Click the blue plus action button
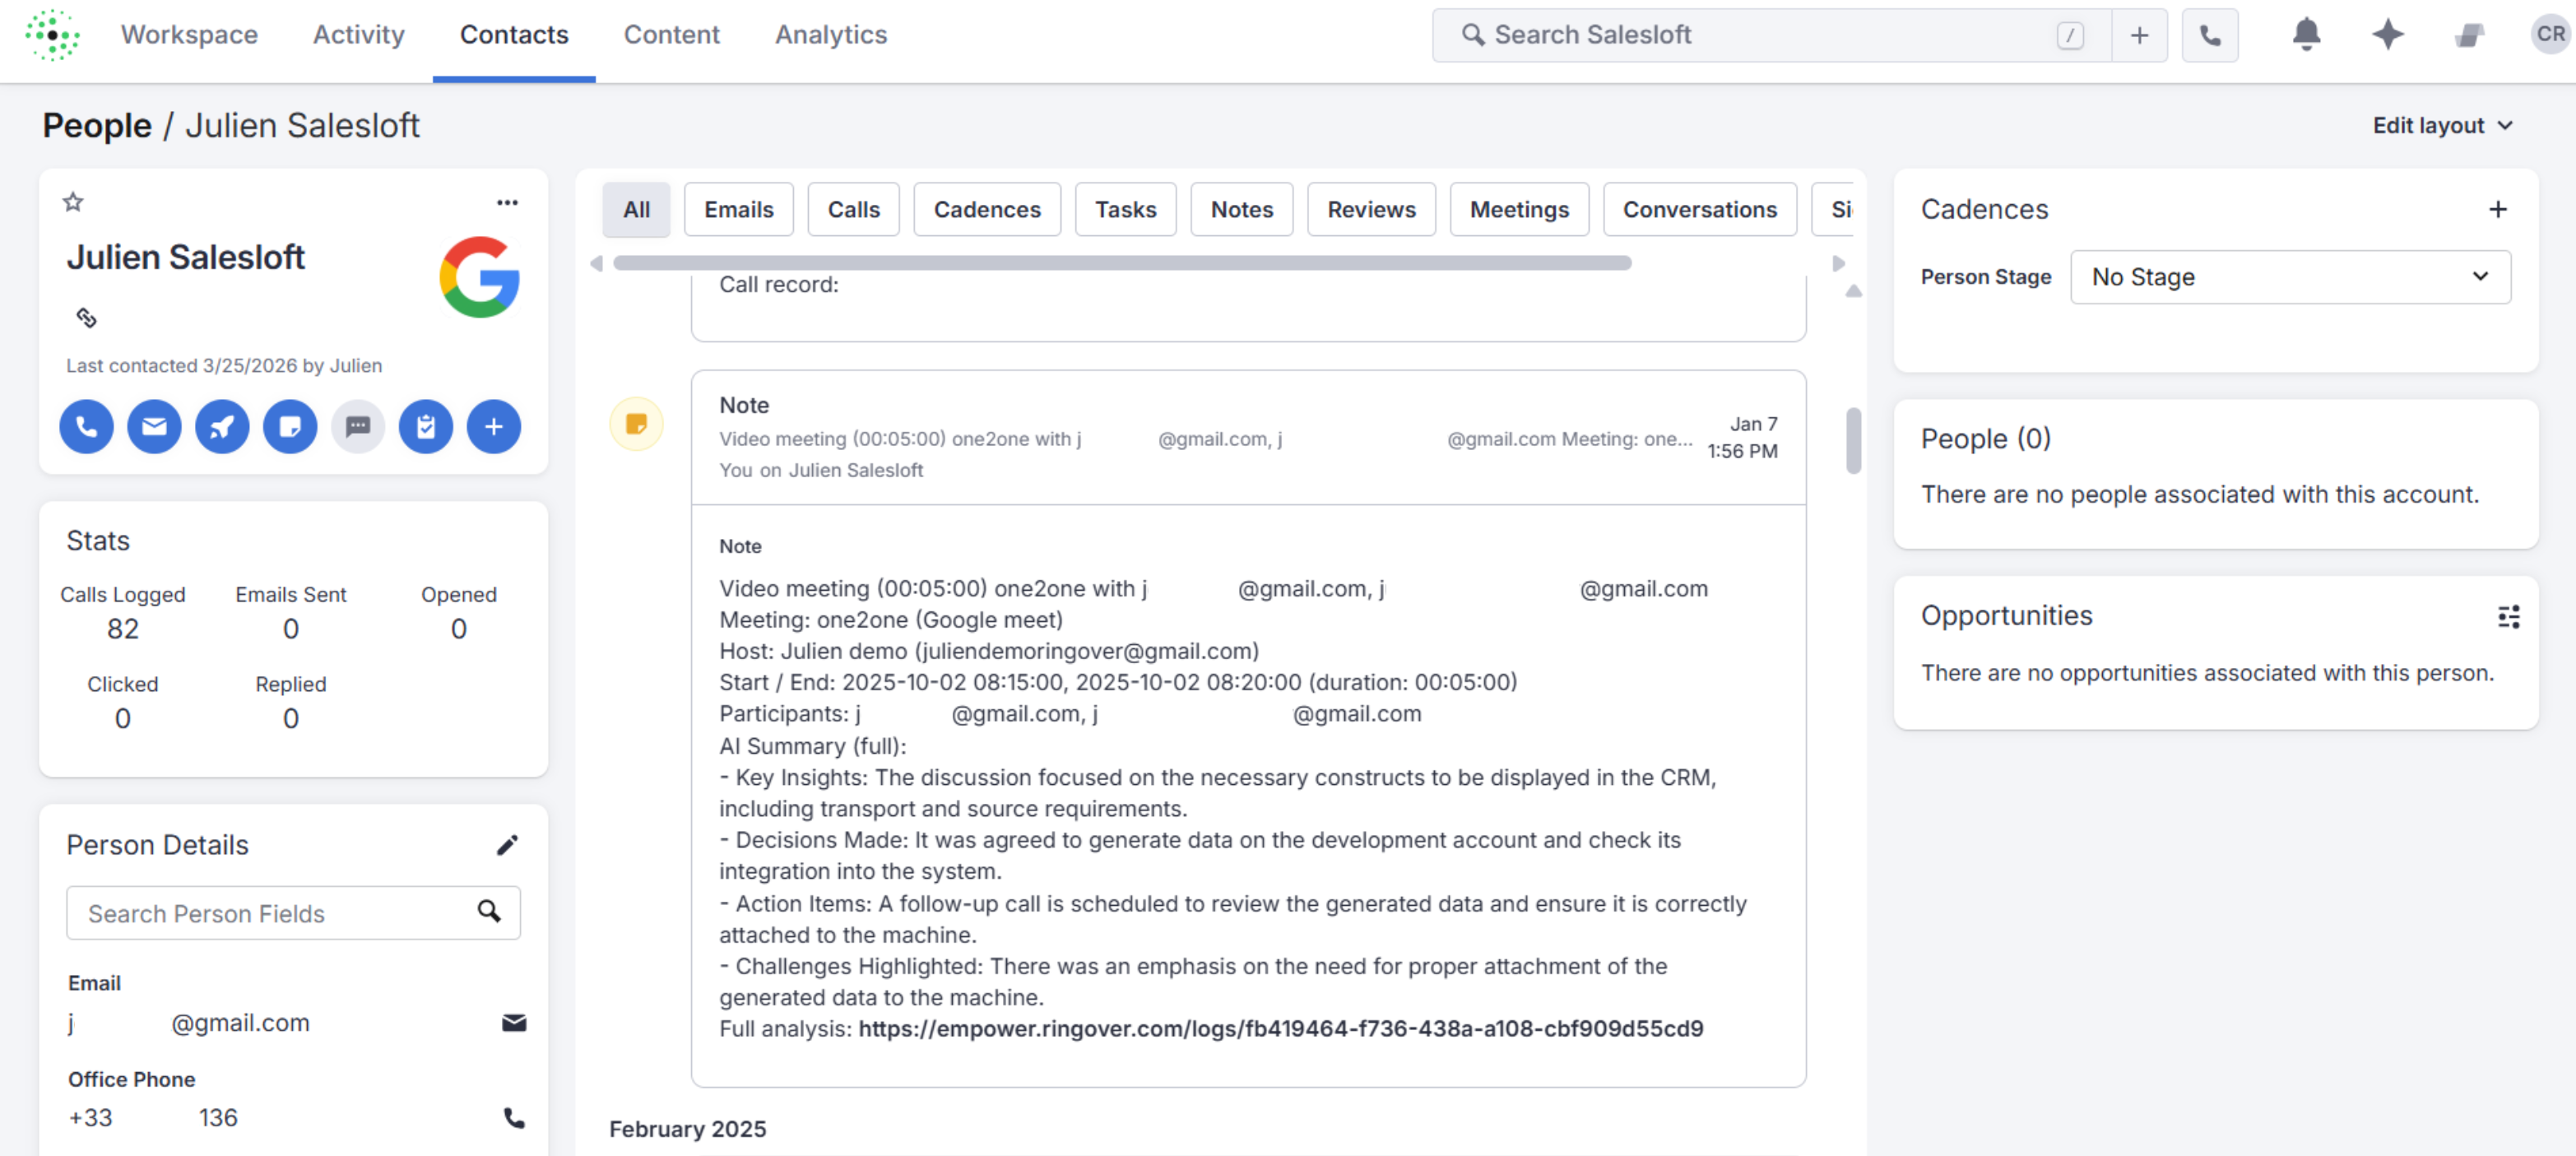Image resolution: width=2576 pixels, height=1156 pixels. (494, 427)
